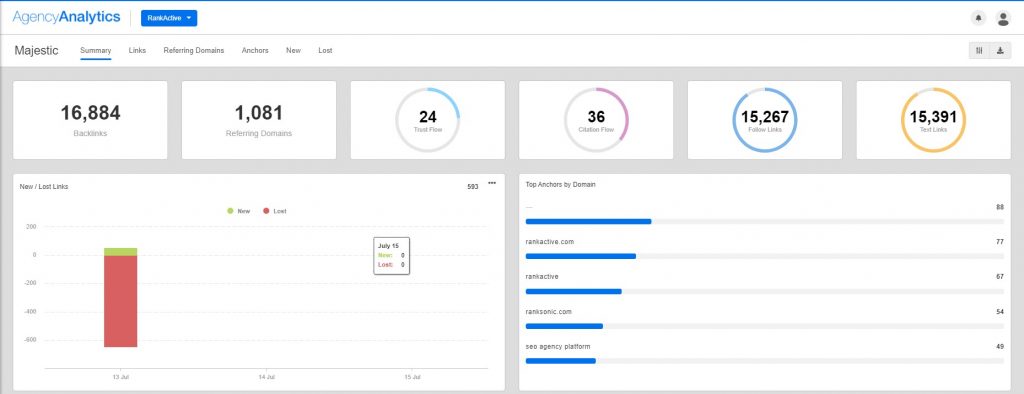This screenshot has height=394, width=1024.
Task: Click the rankactive anchor bar with 67
Action: coord(764,291)
